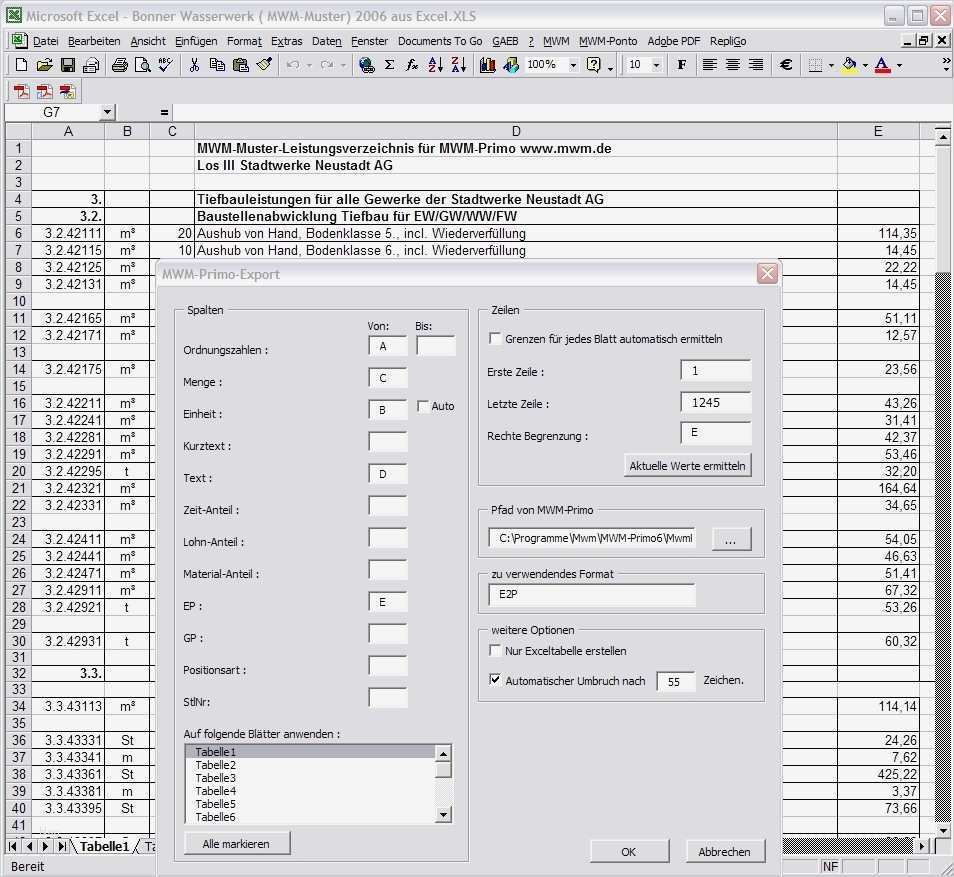Click 'Alle markieren' button
The width and height of the screenshot is (954, 877).
click(237, 844)
